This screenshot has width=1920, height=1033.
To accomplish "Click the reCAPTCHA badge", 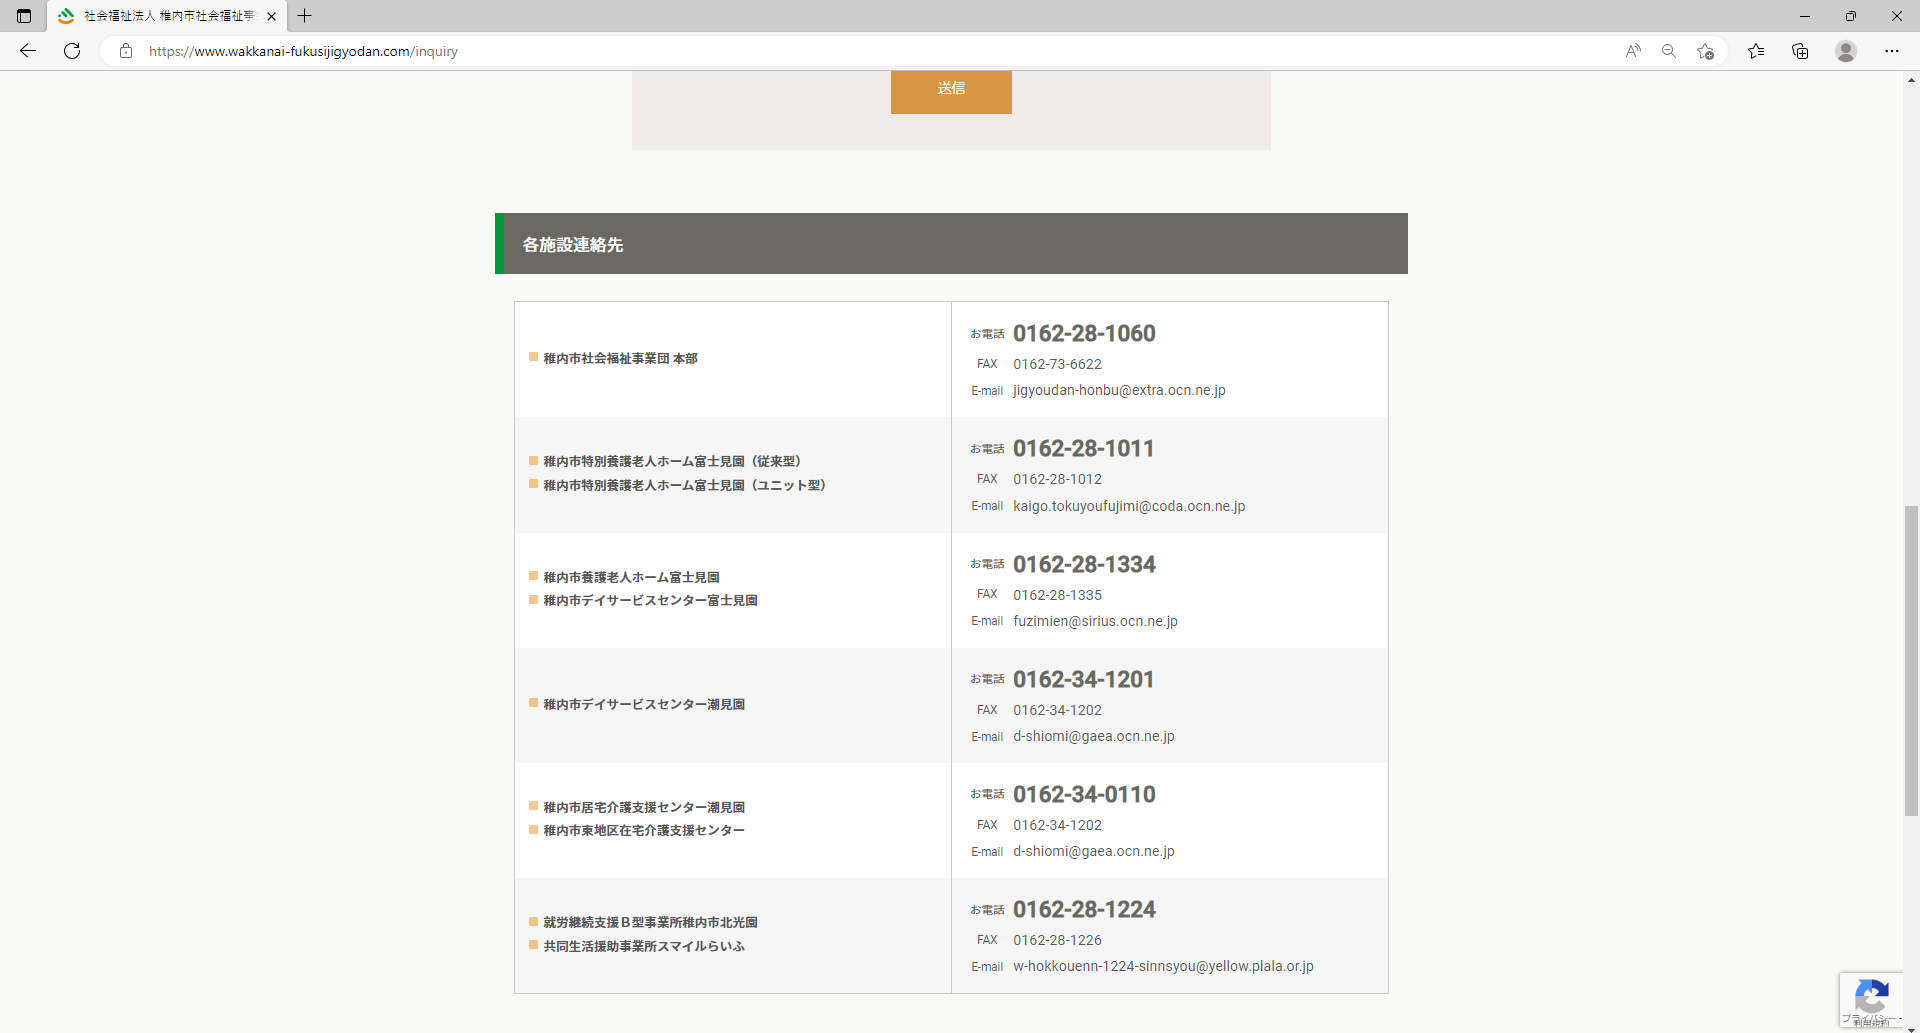I will 1871,999.
